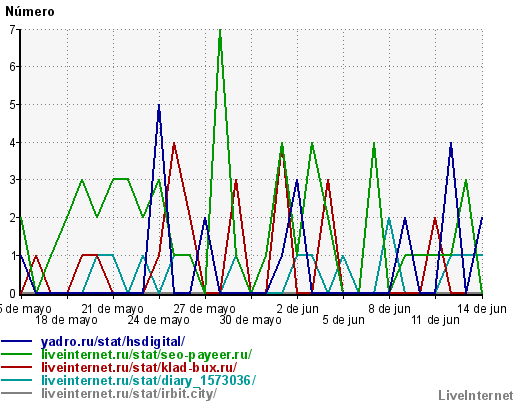Click the blue peak at 4 near 12 jun
The image size is (520, 405).
(x=451, y=144)
